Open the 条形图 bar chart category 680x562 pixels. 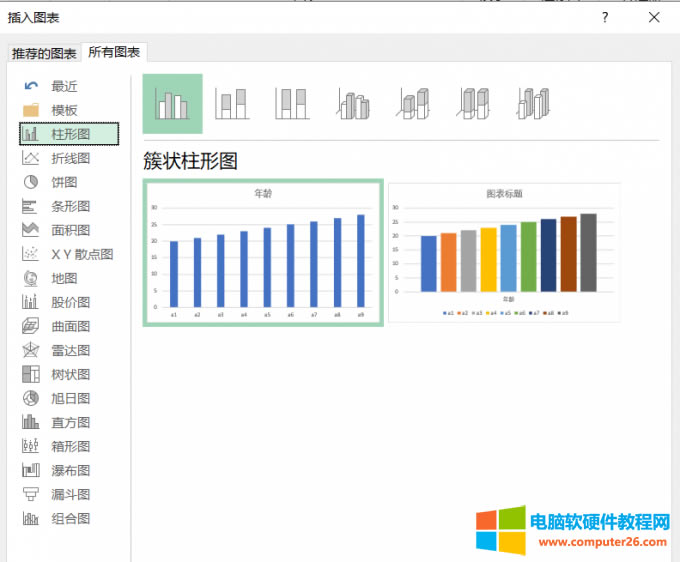[x=69, y=206]
